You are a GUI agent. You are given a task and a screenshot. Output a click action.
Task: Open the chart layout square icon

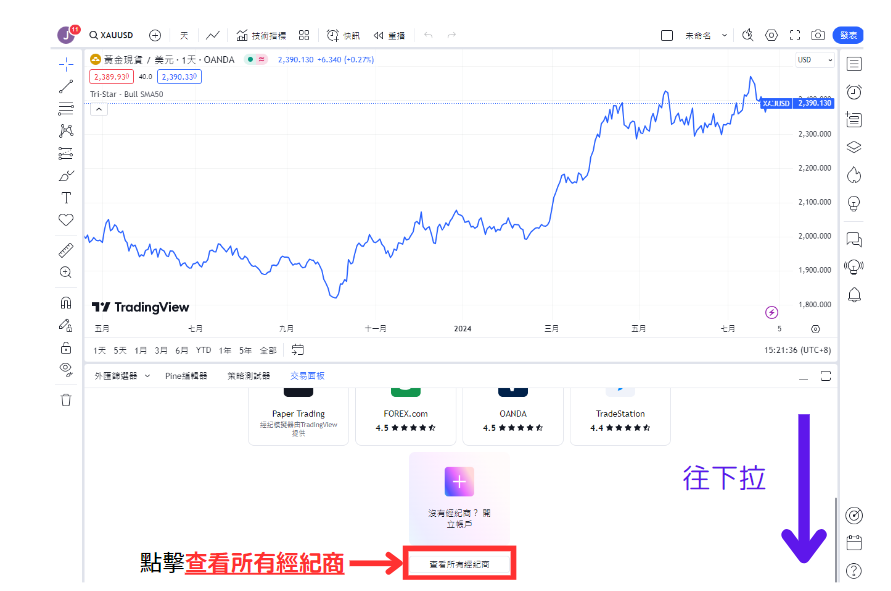667,35
